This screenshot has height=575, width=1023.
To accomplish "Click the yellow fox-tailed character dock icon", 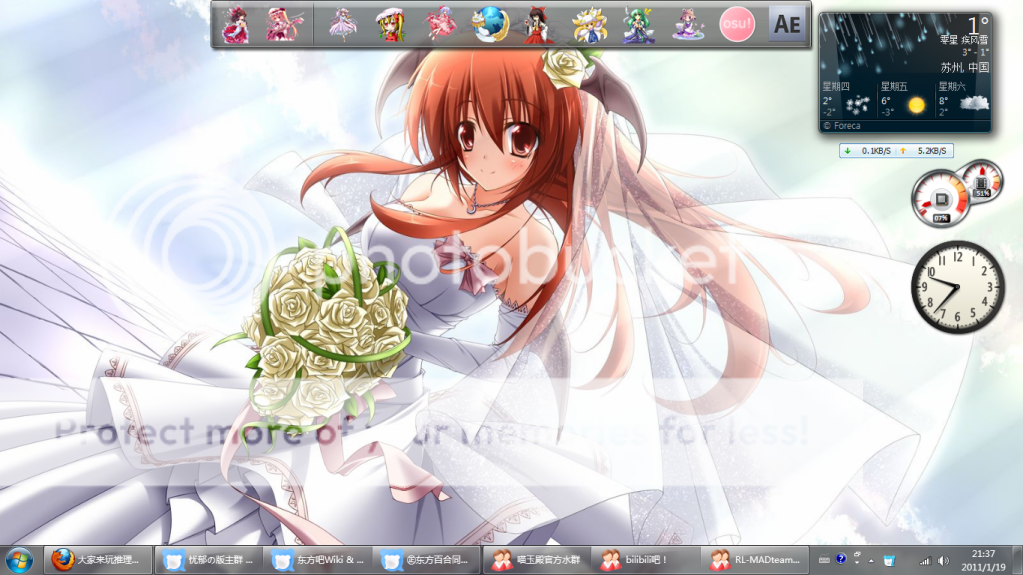I will [x=587, y=25].
